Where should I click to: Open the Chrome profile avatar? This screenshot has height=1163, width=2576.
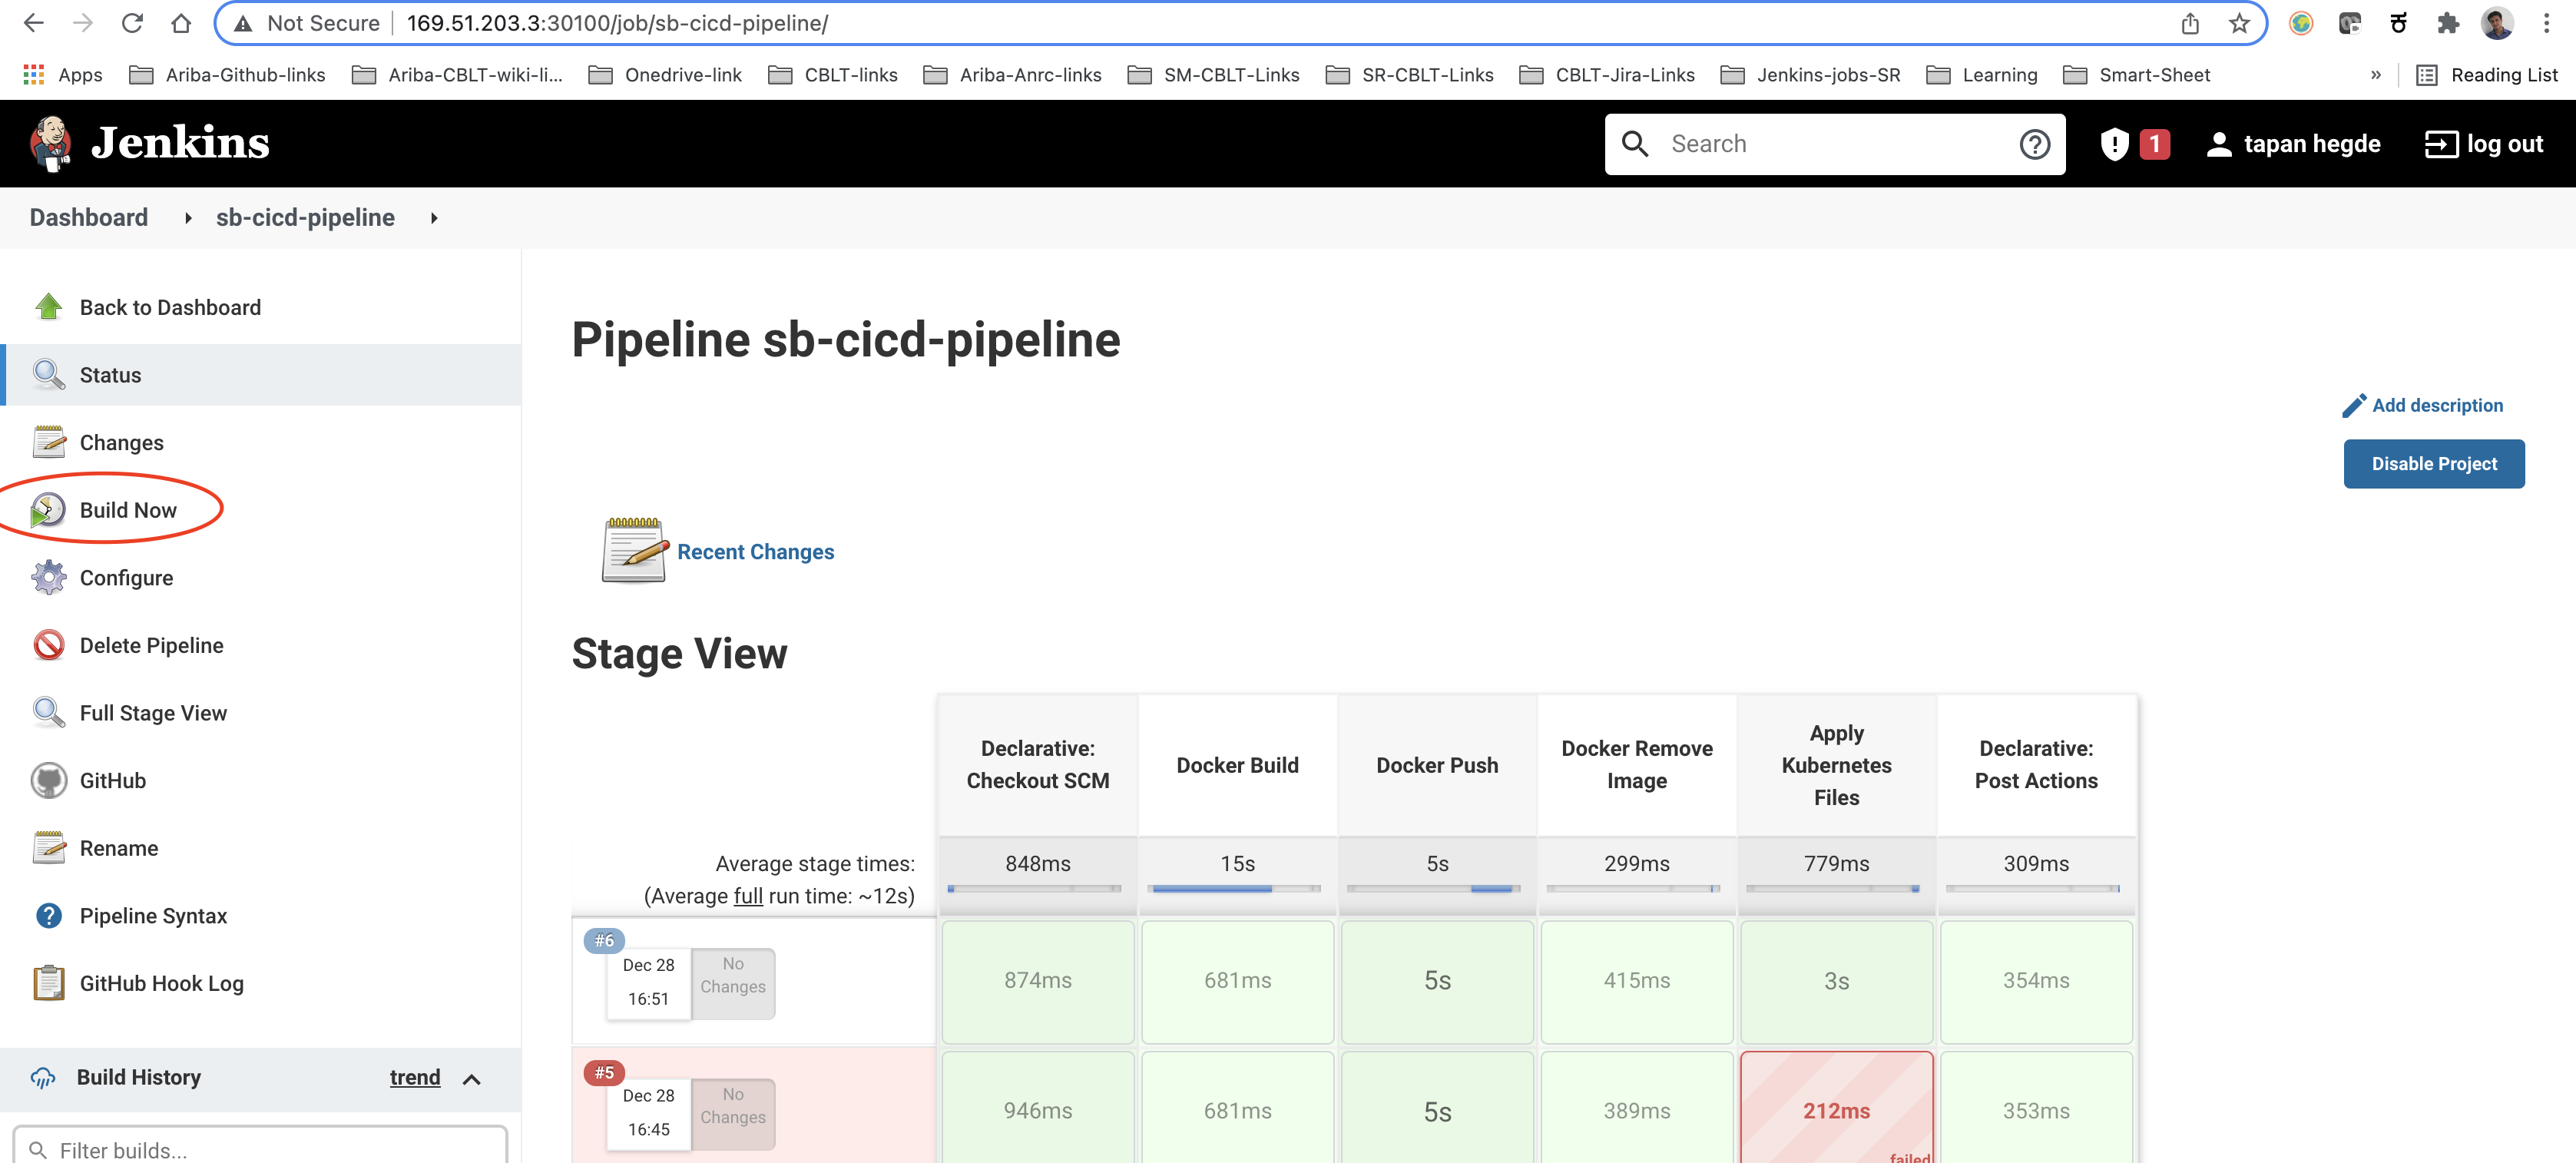2497,23
